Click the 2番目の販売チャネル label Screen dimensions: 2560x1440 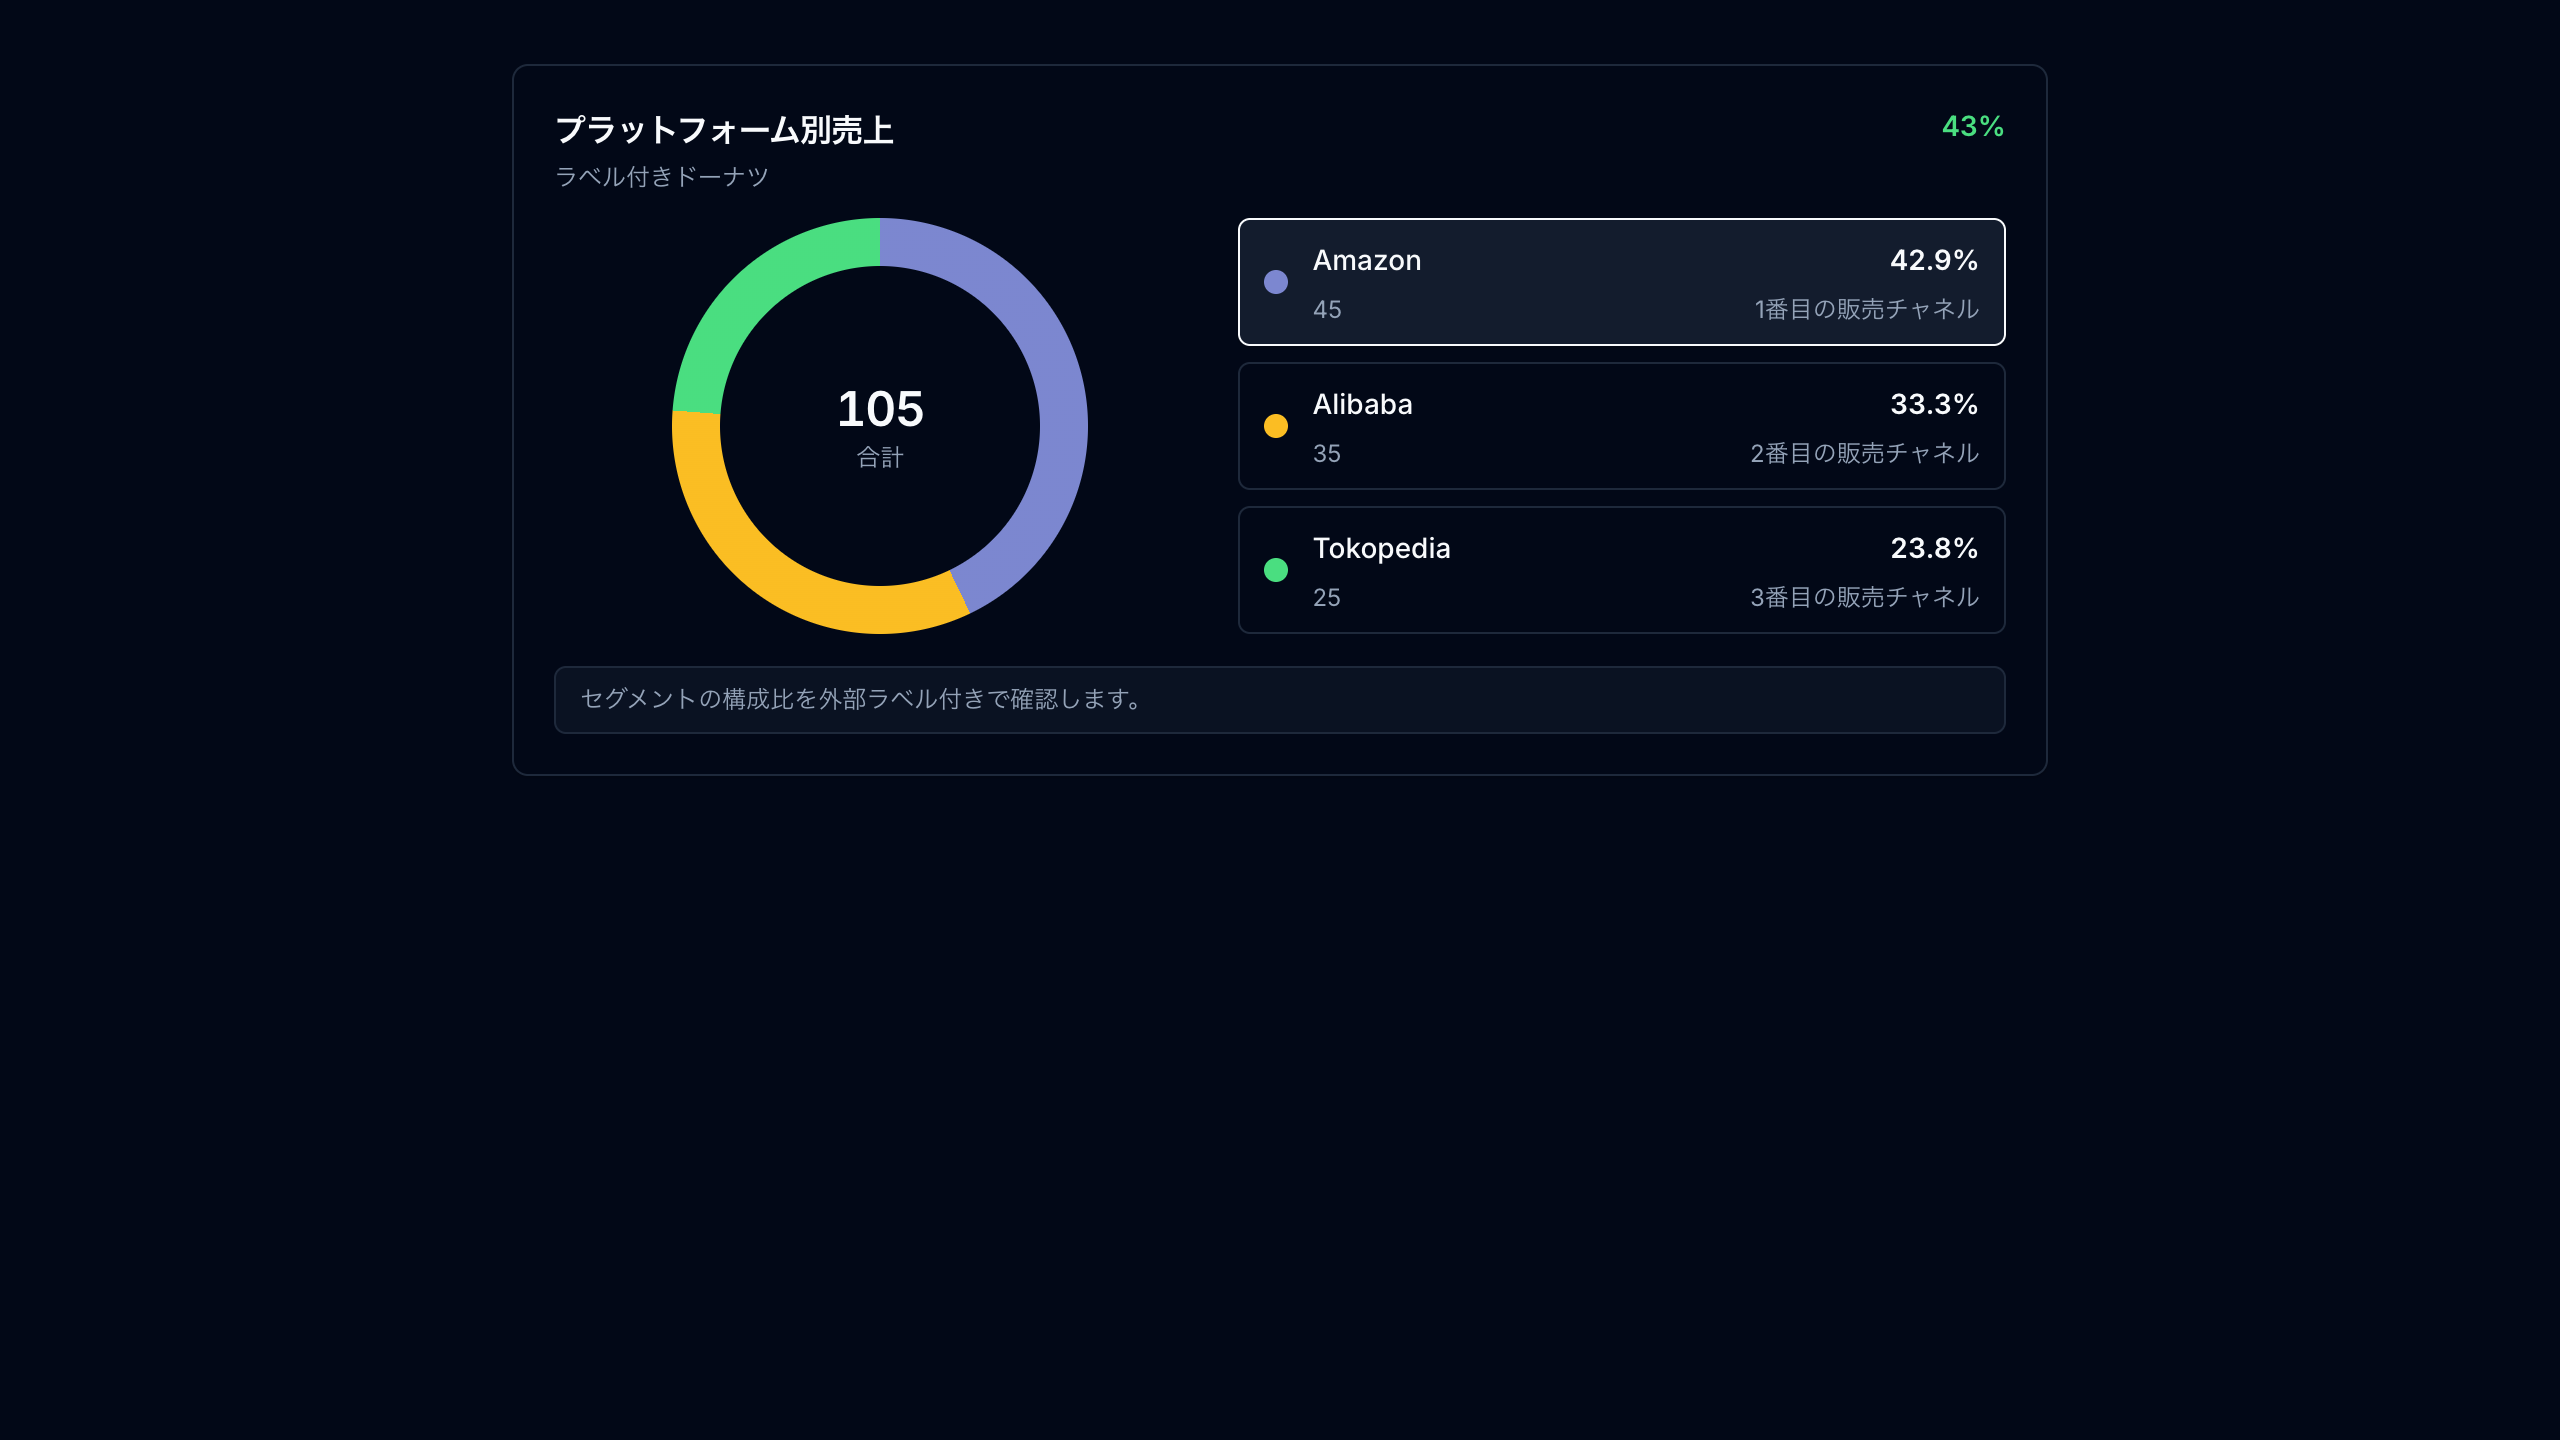click(1864, 453)
